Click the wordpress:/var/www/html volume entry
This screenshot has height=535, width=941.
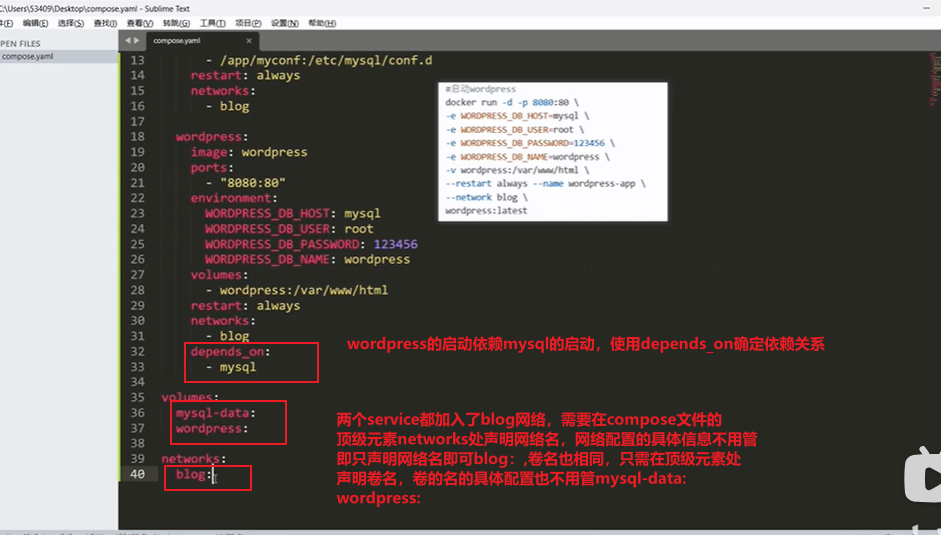click(304, 290)
